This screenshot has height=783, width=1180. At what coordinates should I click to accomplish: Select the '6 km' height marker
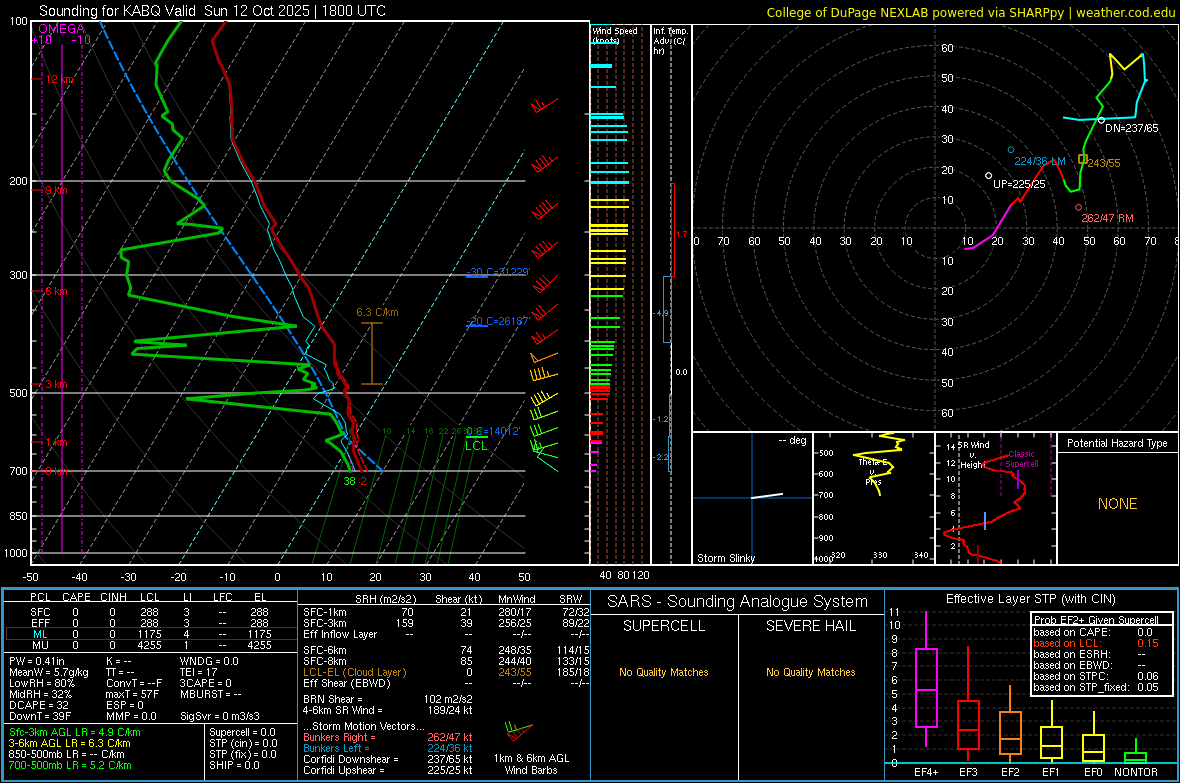pos(56,291)
